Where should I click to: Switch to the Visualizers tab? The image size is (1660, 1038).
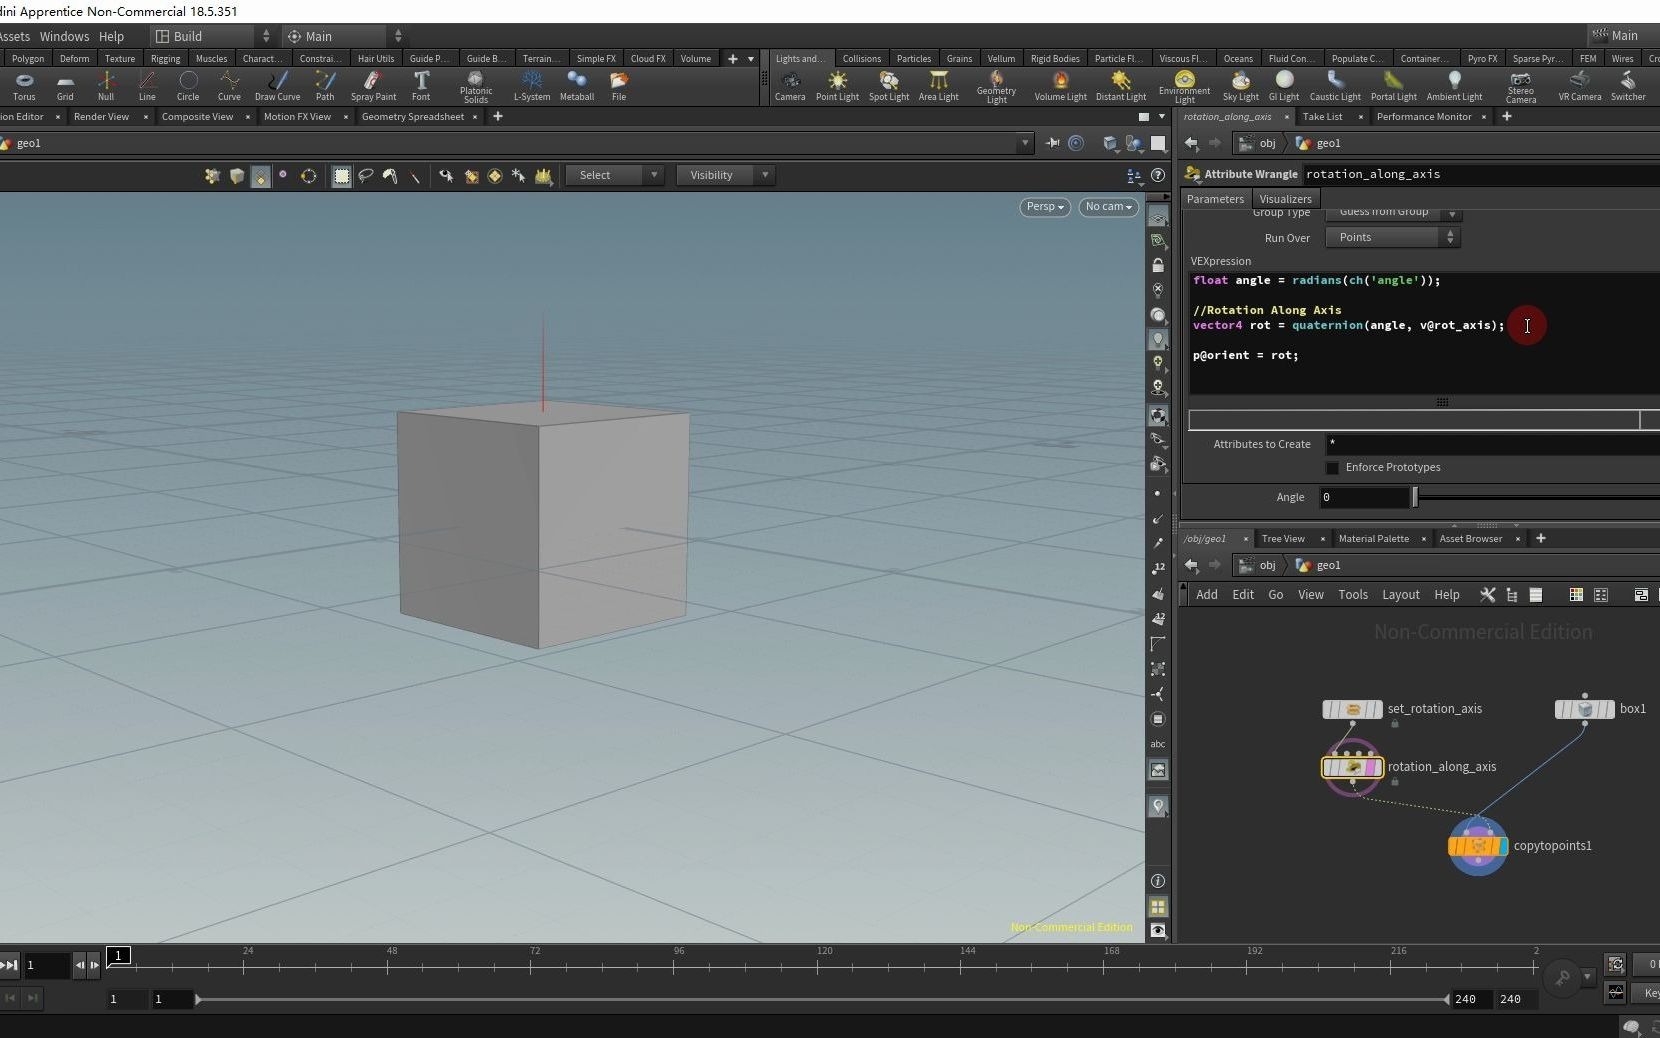(x=1284, y=199)
